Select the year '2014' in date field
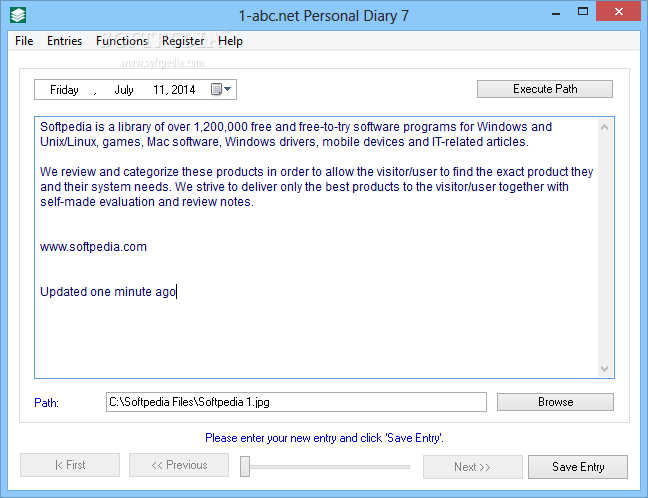Viewport: 648px width, 498px height. pos(183,90)
